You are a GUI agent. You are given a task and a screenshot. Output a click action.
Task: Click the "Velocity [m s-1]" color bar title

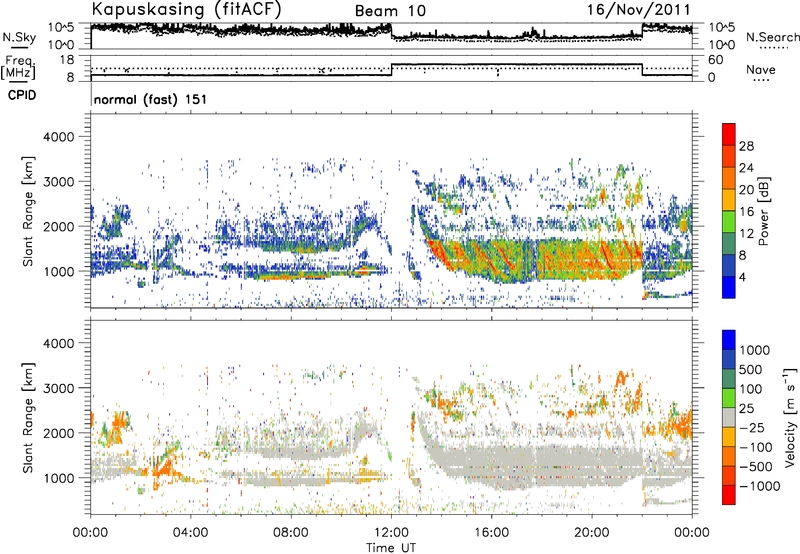[x=790, y=417]
